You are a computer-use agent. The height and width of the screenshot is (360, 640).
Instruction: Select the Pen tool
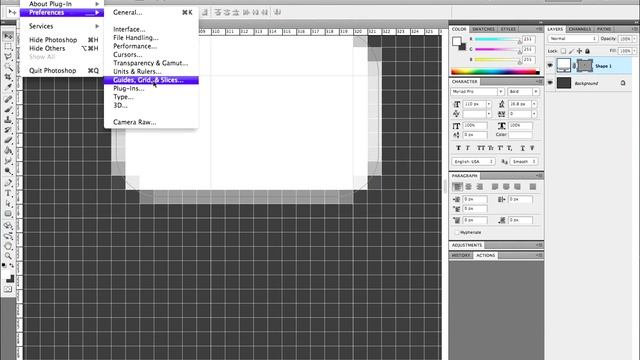coord(8,183)
